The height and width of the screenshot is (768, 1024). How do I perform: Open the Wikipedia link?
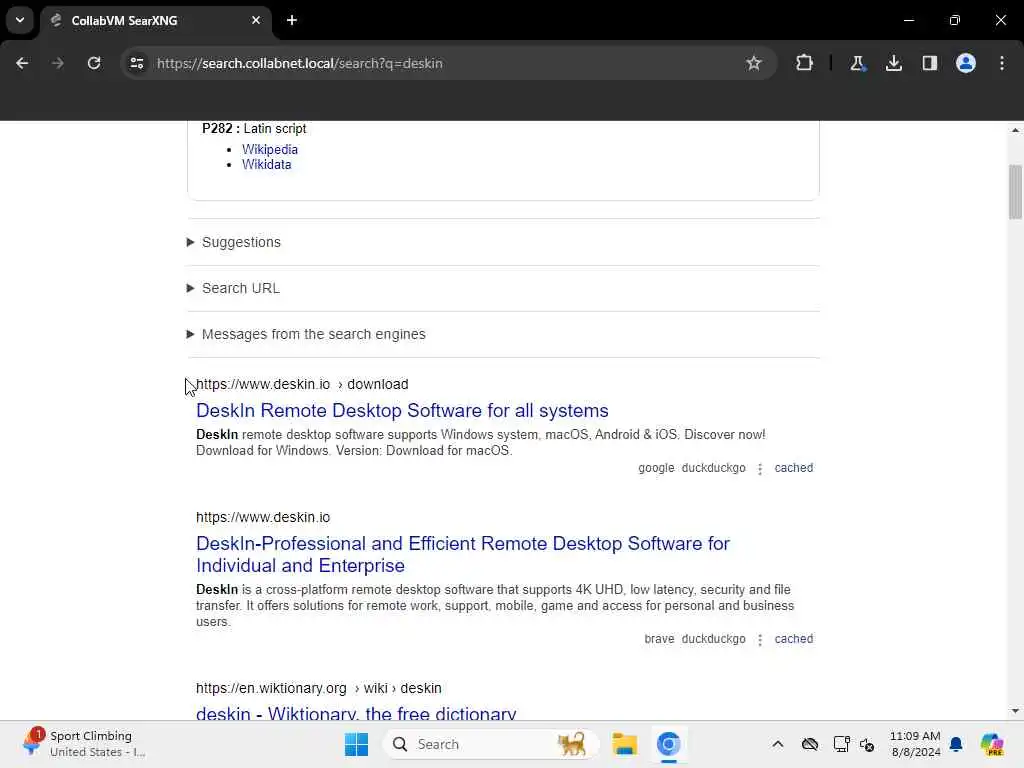[270, 150]
